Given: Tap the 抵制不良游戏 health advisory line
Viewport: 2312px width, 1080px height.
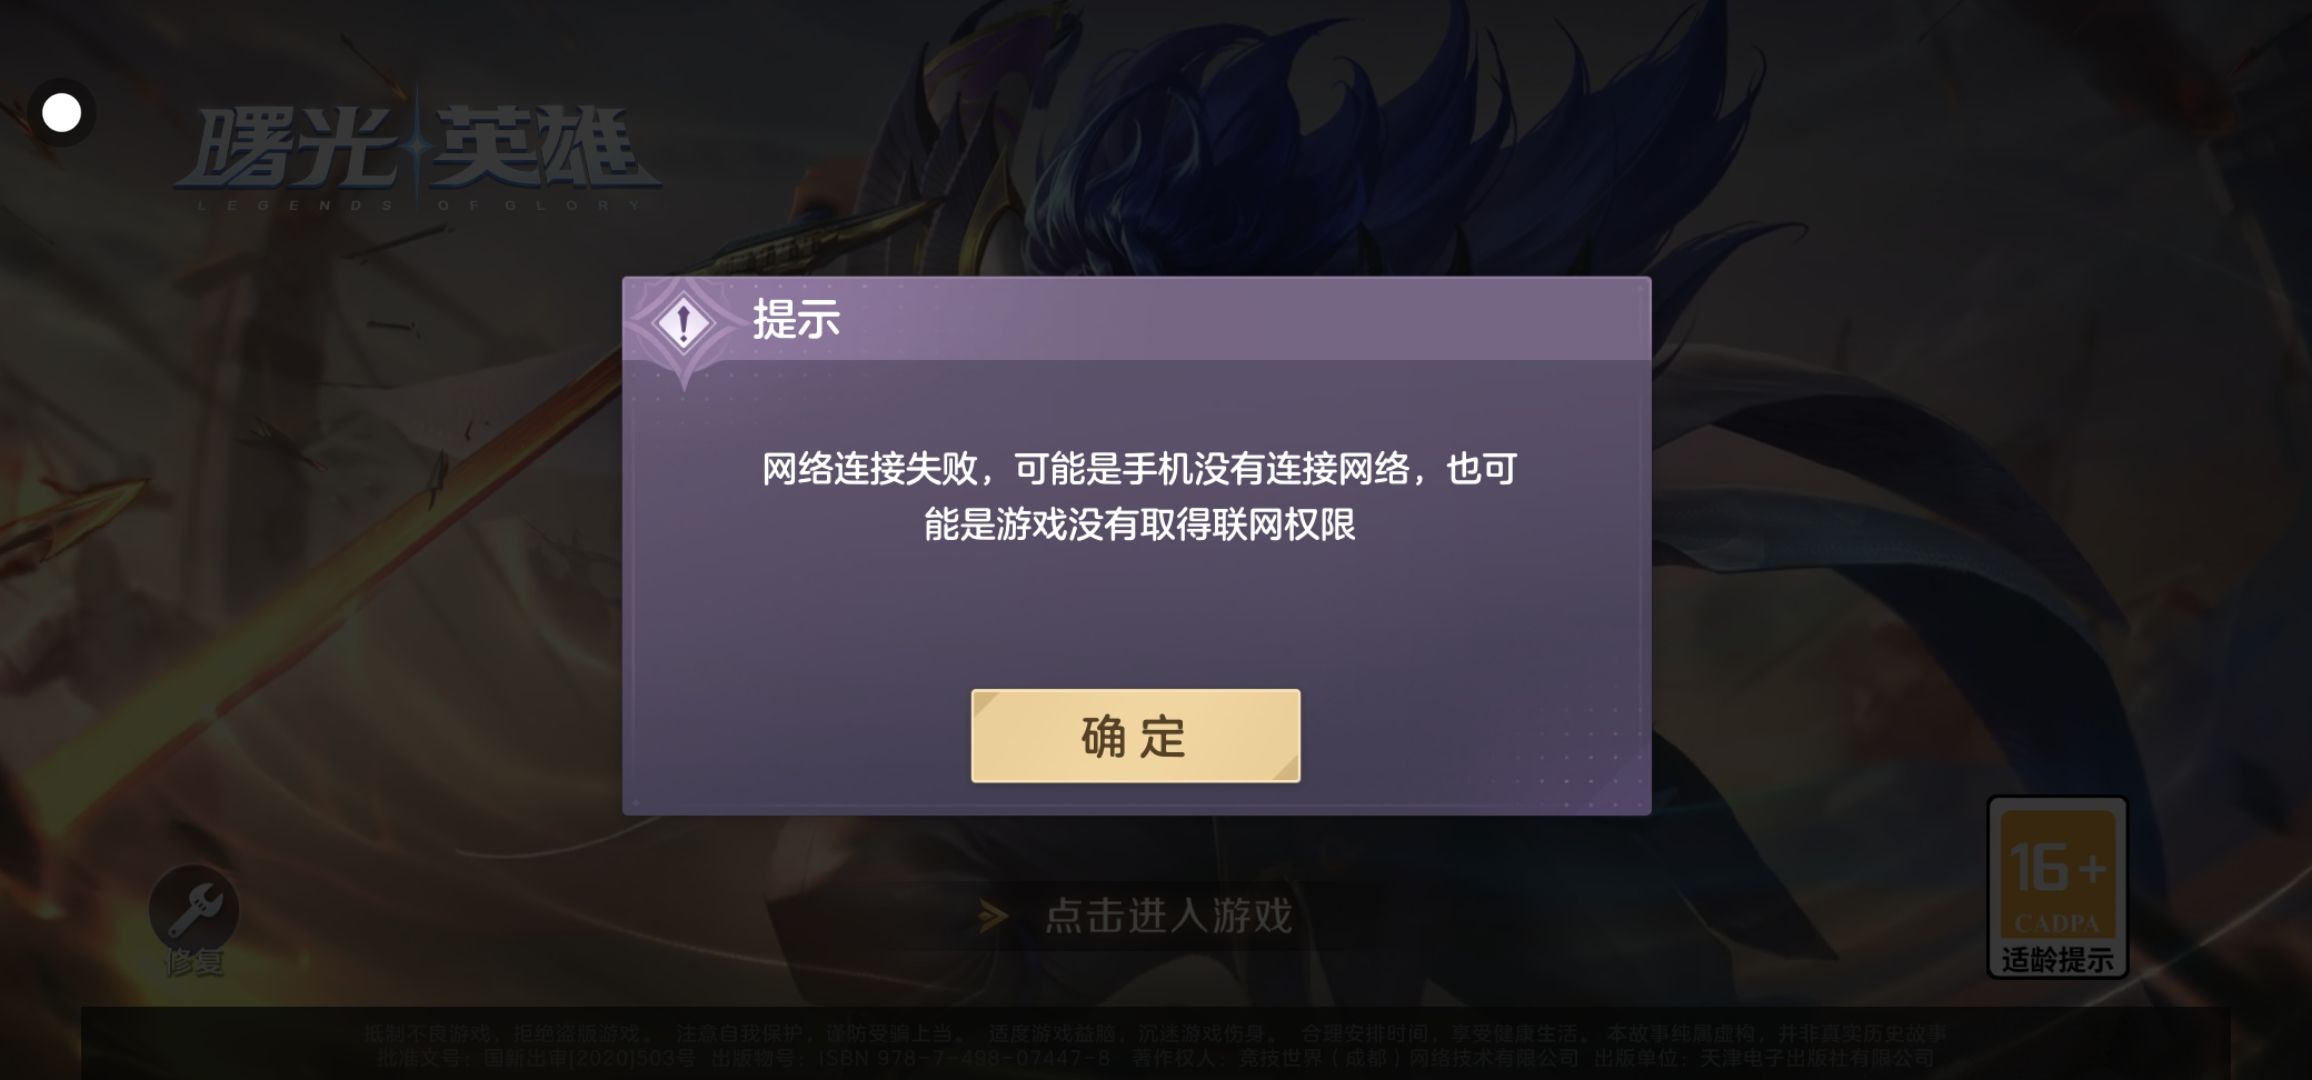Looking at the screenshot, I should [1155, 1033].
